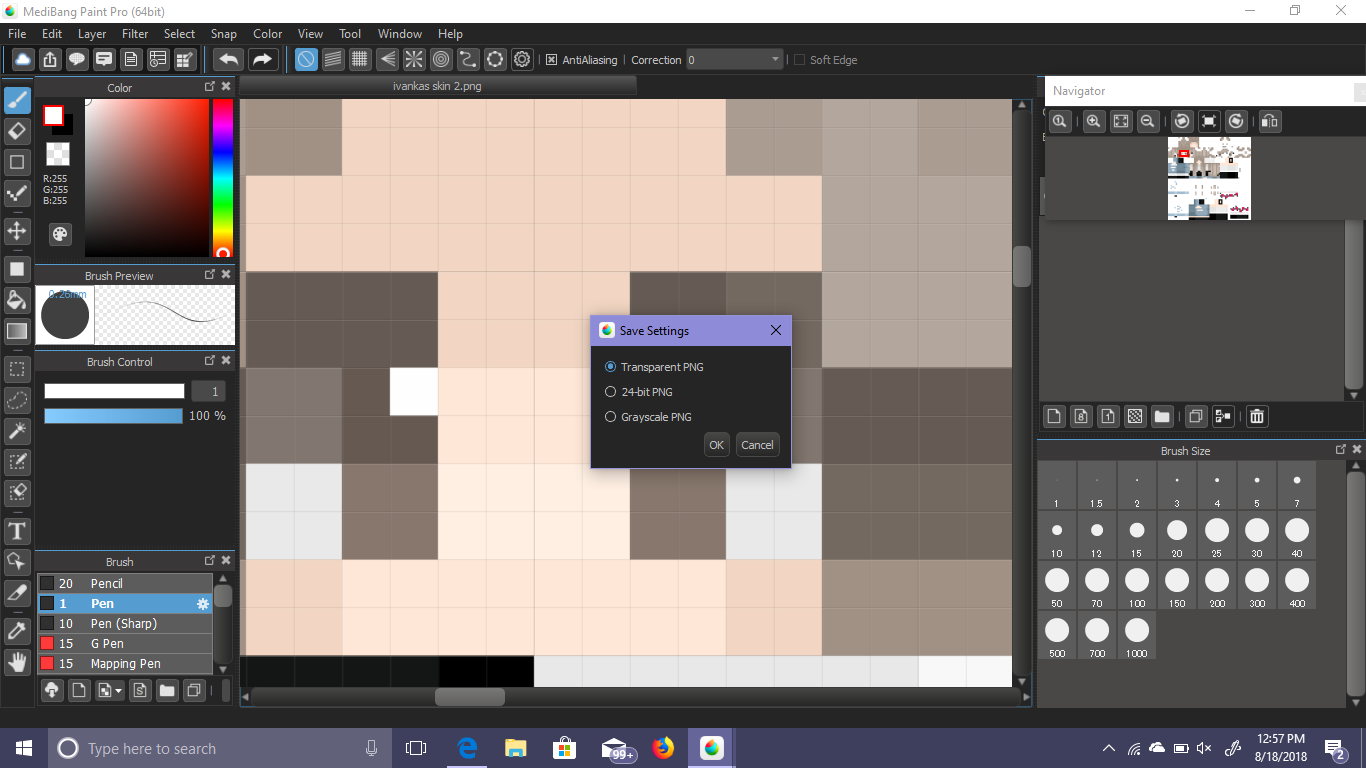This screenshot has height=768, width=1366.
Task: Toggle the AntiAliasing checkbox
Action: pyautogui.click(x=551, y=60)
